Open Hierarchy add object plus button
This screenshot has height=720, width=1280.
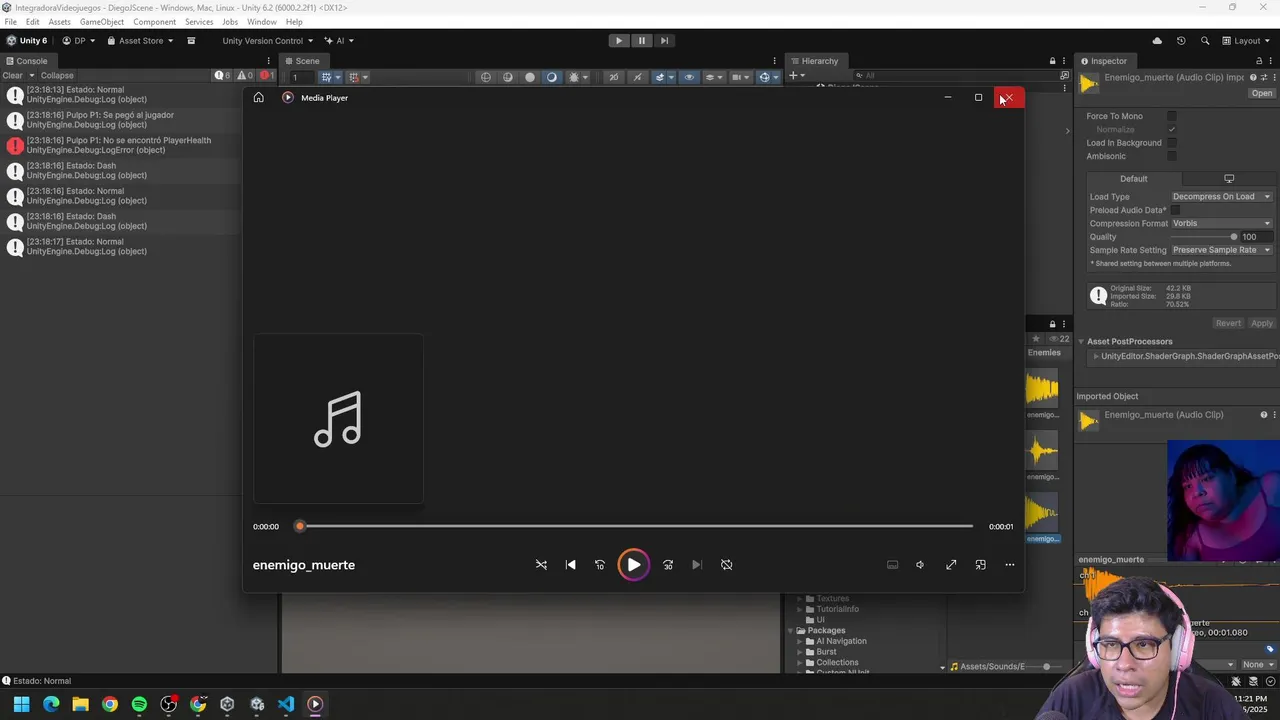(x=796, y=76)
